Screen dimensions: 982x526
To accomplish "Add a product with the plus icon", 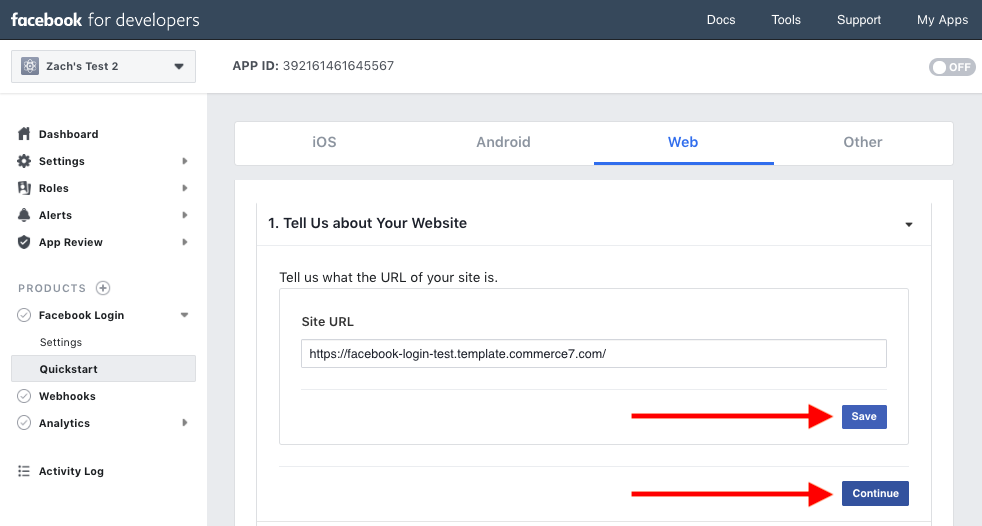I will pos(103,288).
